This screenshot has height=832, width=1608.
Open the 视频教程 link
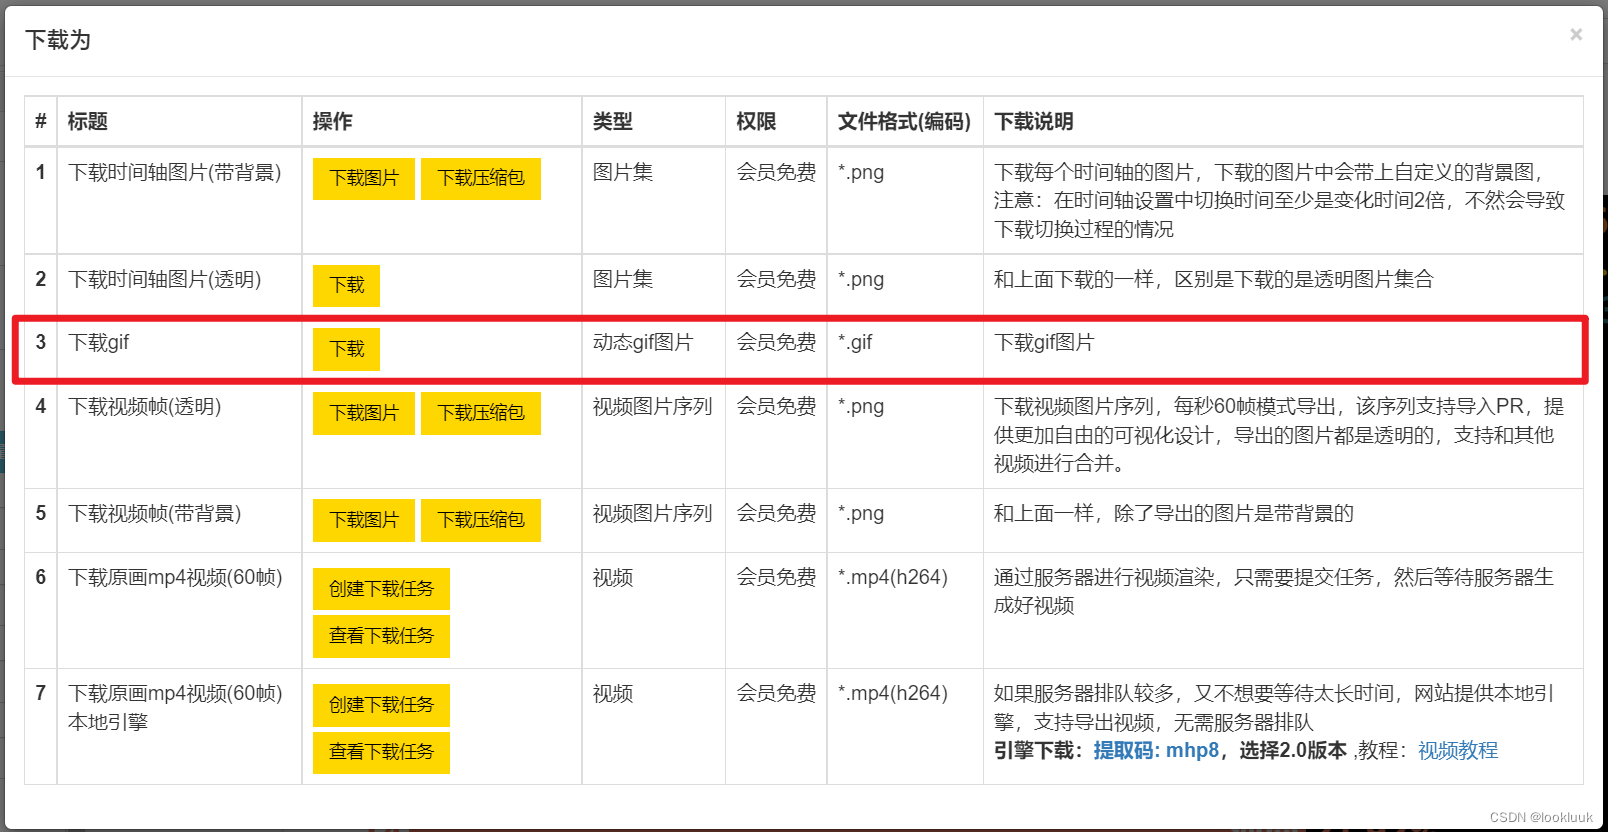[1458, 750]
